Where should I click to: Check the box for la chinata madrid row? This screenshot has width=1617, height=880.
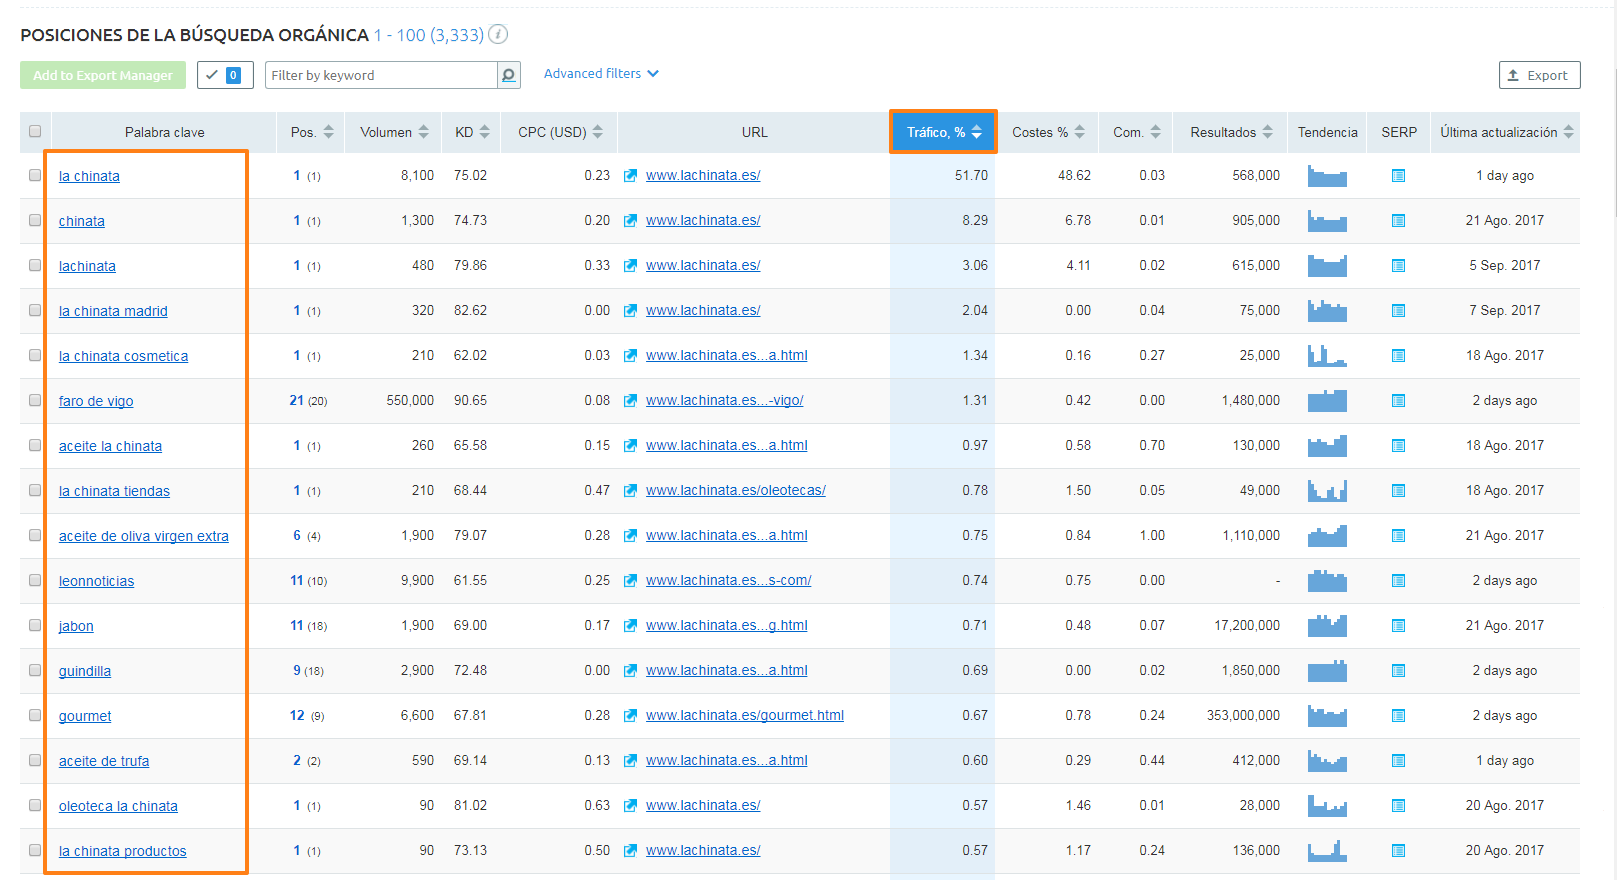(35, 310)
